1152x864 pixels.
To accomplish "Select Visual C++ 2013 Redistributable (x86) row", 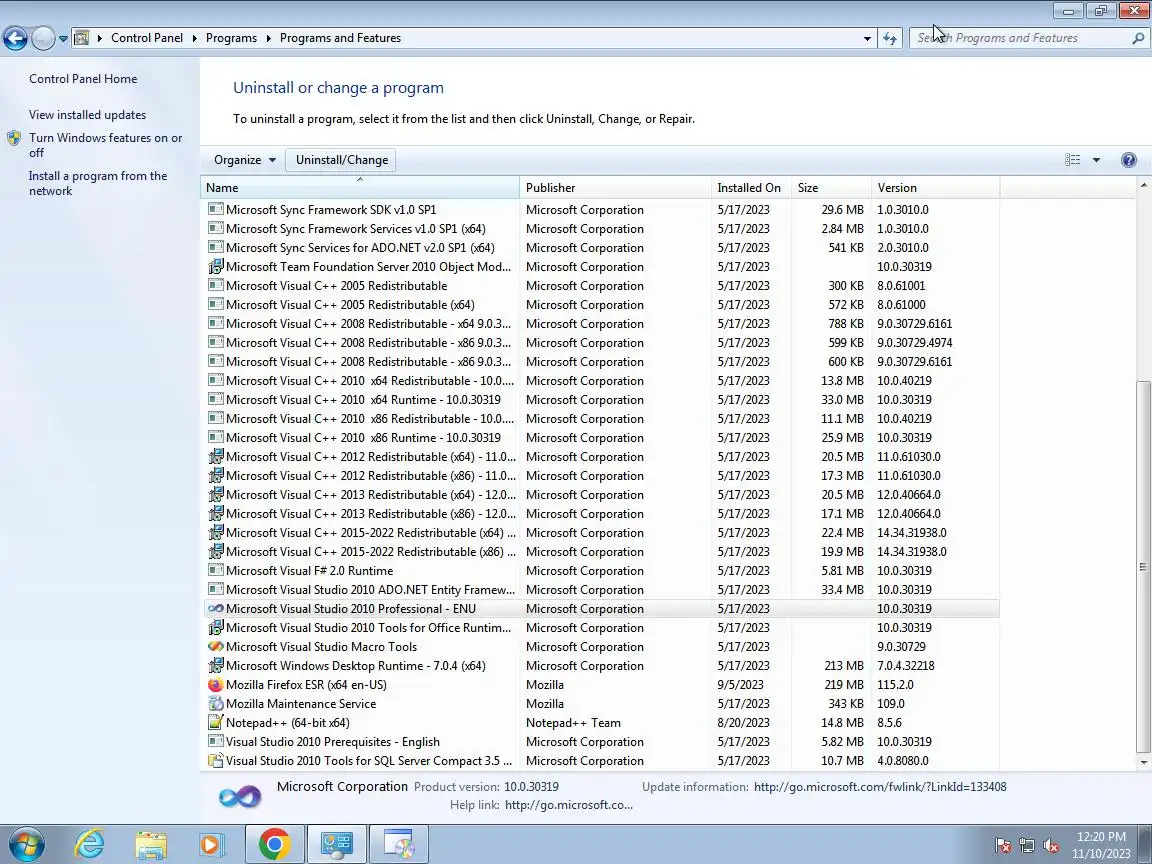I will coord(600,514).
